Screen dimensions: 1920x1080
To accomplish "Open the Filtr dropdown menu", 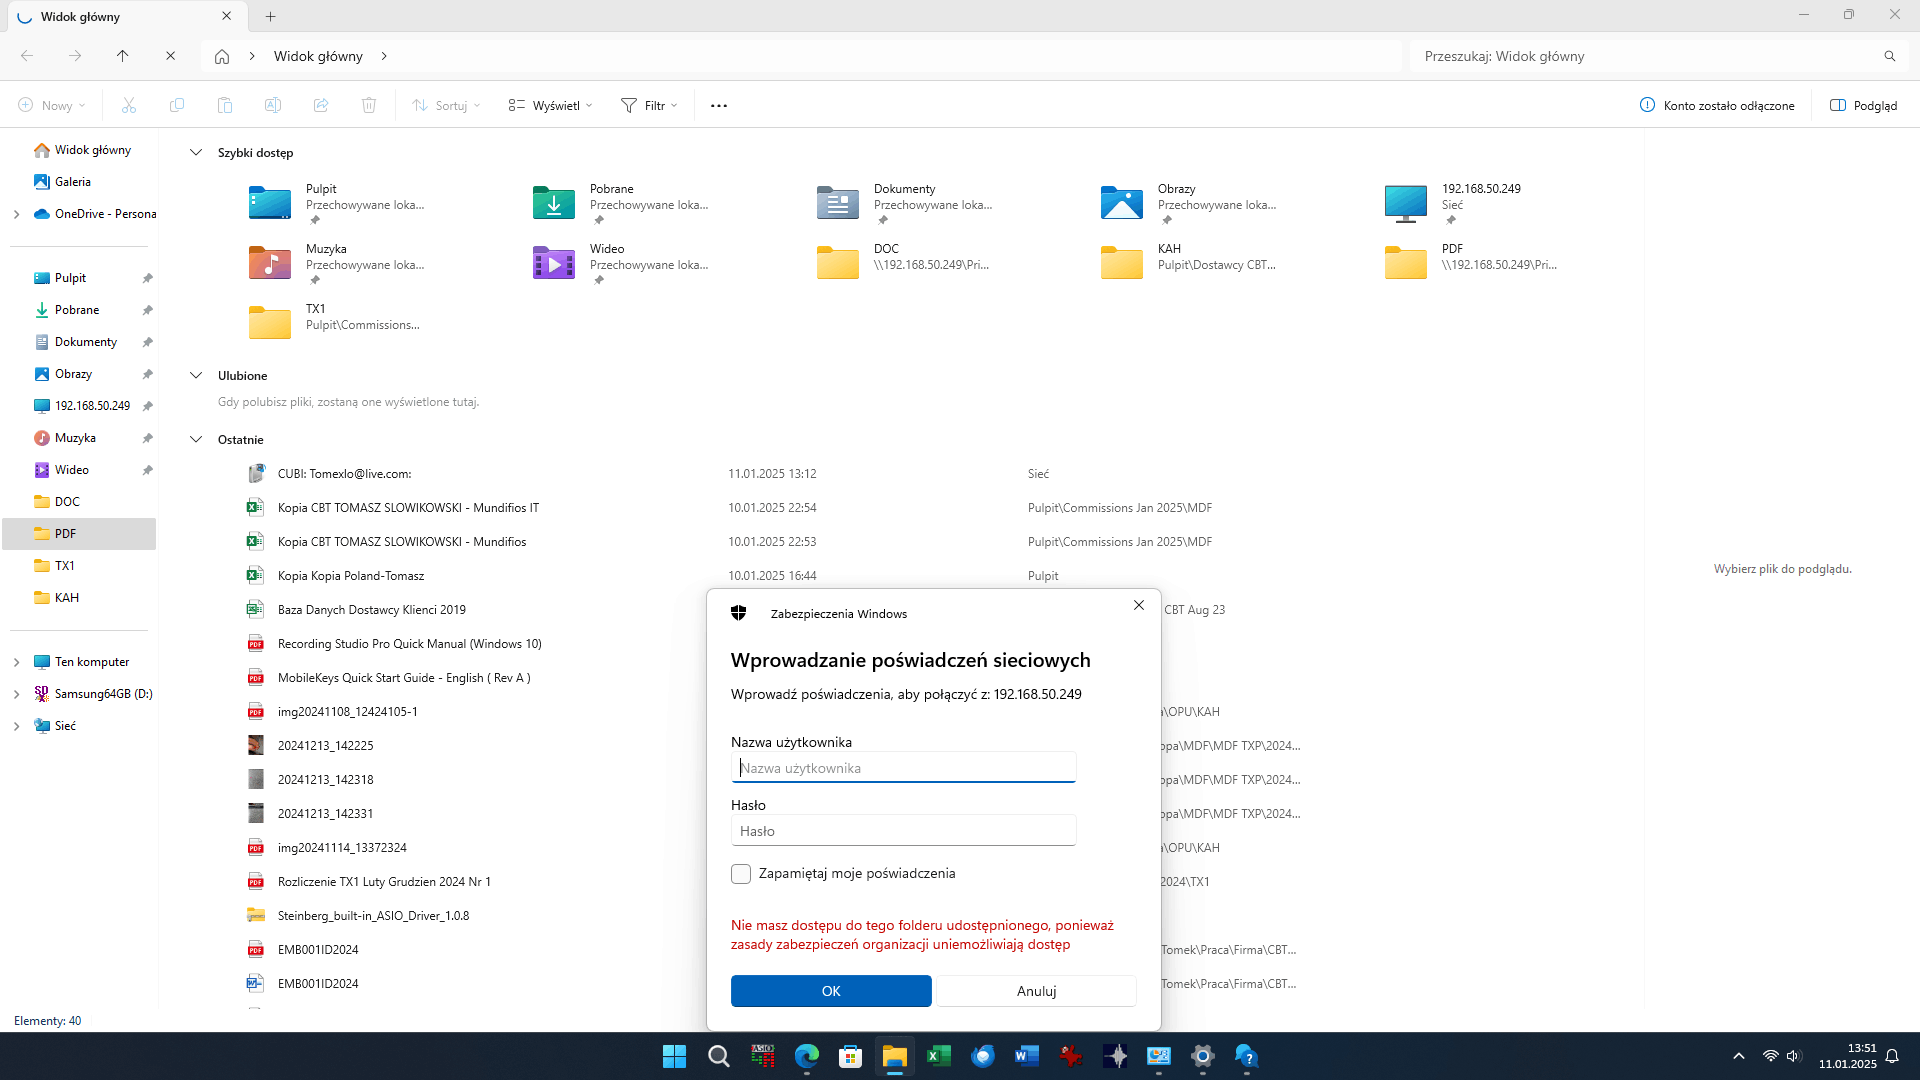I will pyautogui.click(x=649, y=105).
